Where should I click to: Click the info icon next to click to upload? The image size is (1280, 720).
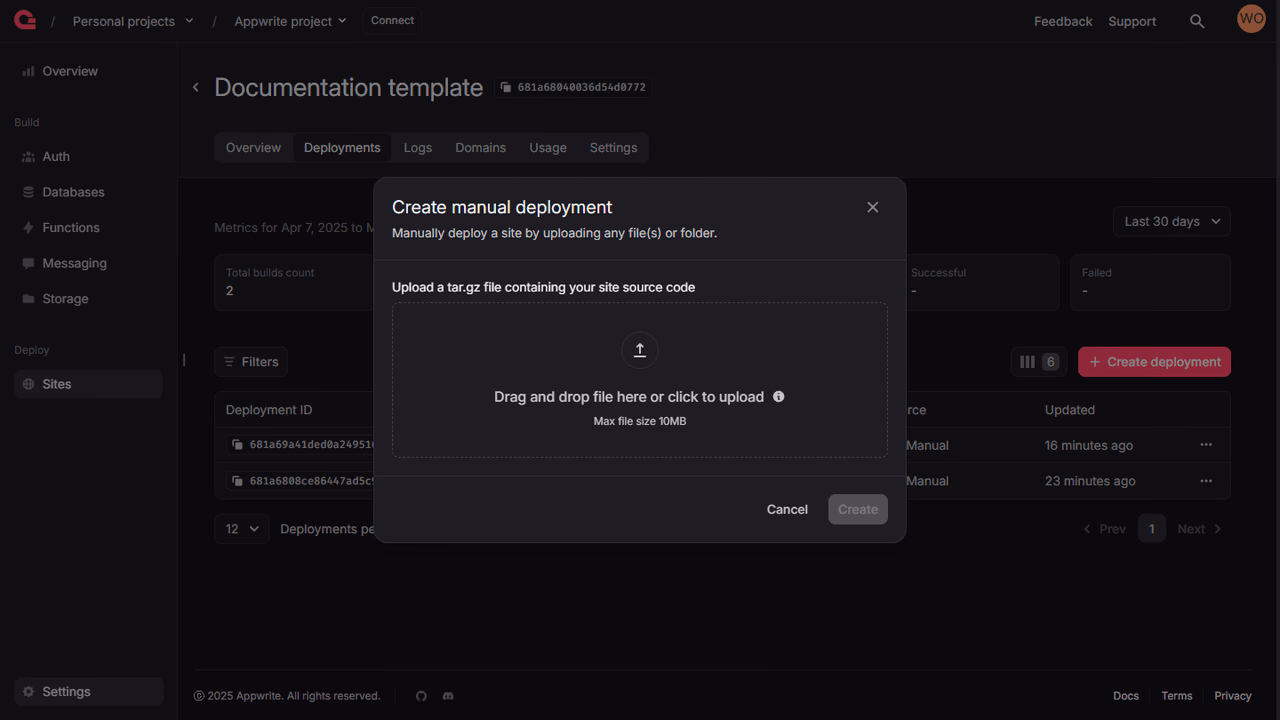pos(779,397)
